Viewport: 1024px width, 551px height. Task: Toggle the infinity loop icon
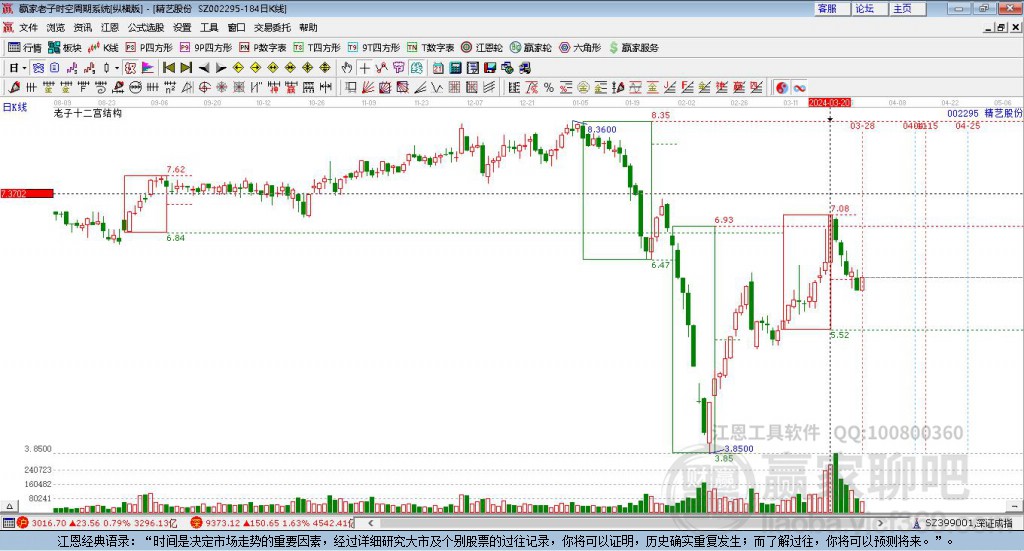pyautogui.click(x=799, y=87)
